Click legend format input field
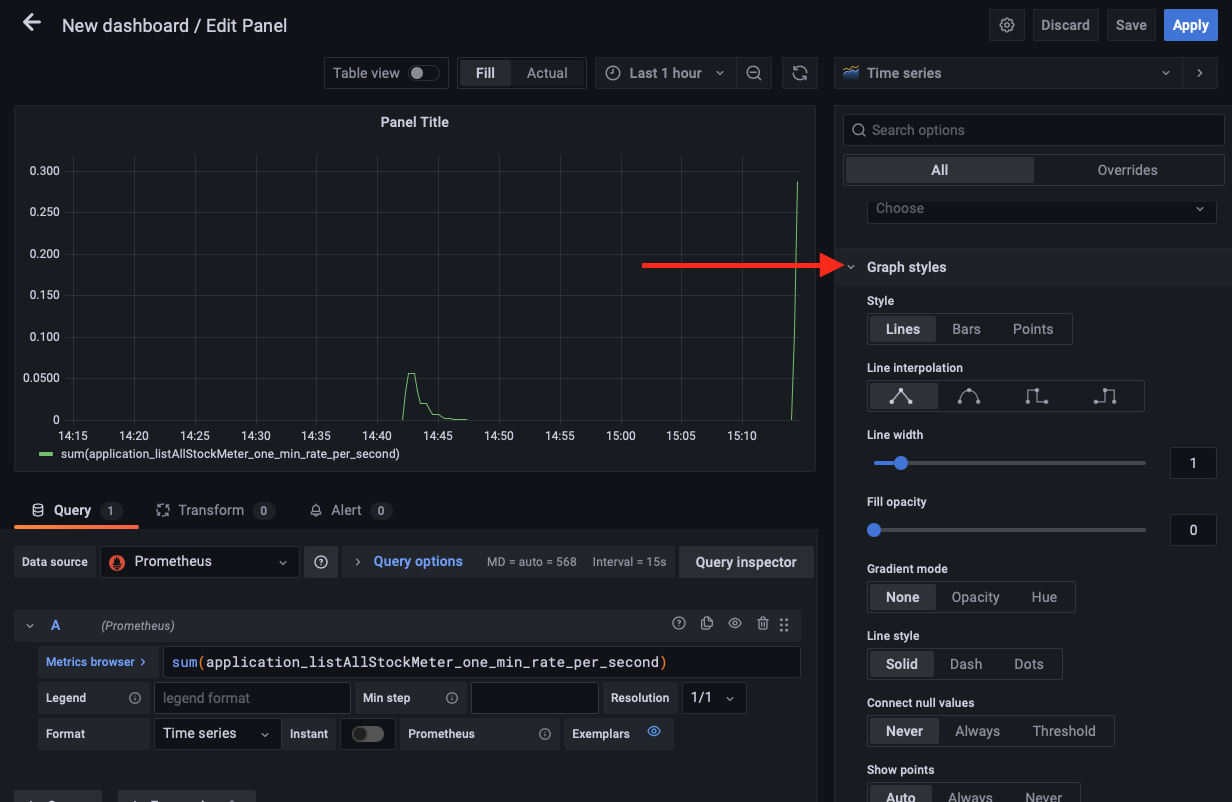1232x802 pixels. pos(252,698)
